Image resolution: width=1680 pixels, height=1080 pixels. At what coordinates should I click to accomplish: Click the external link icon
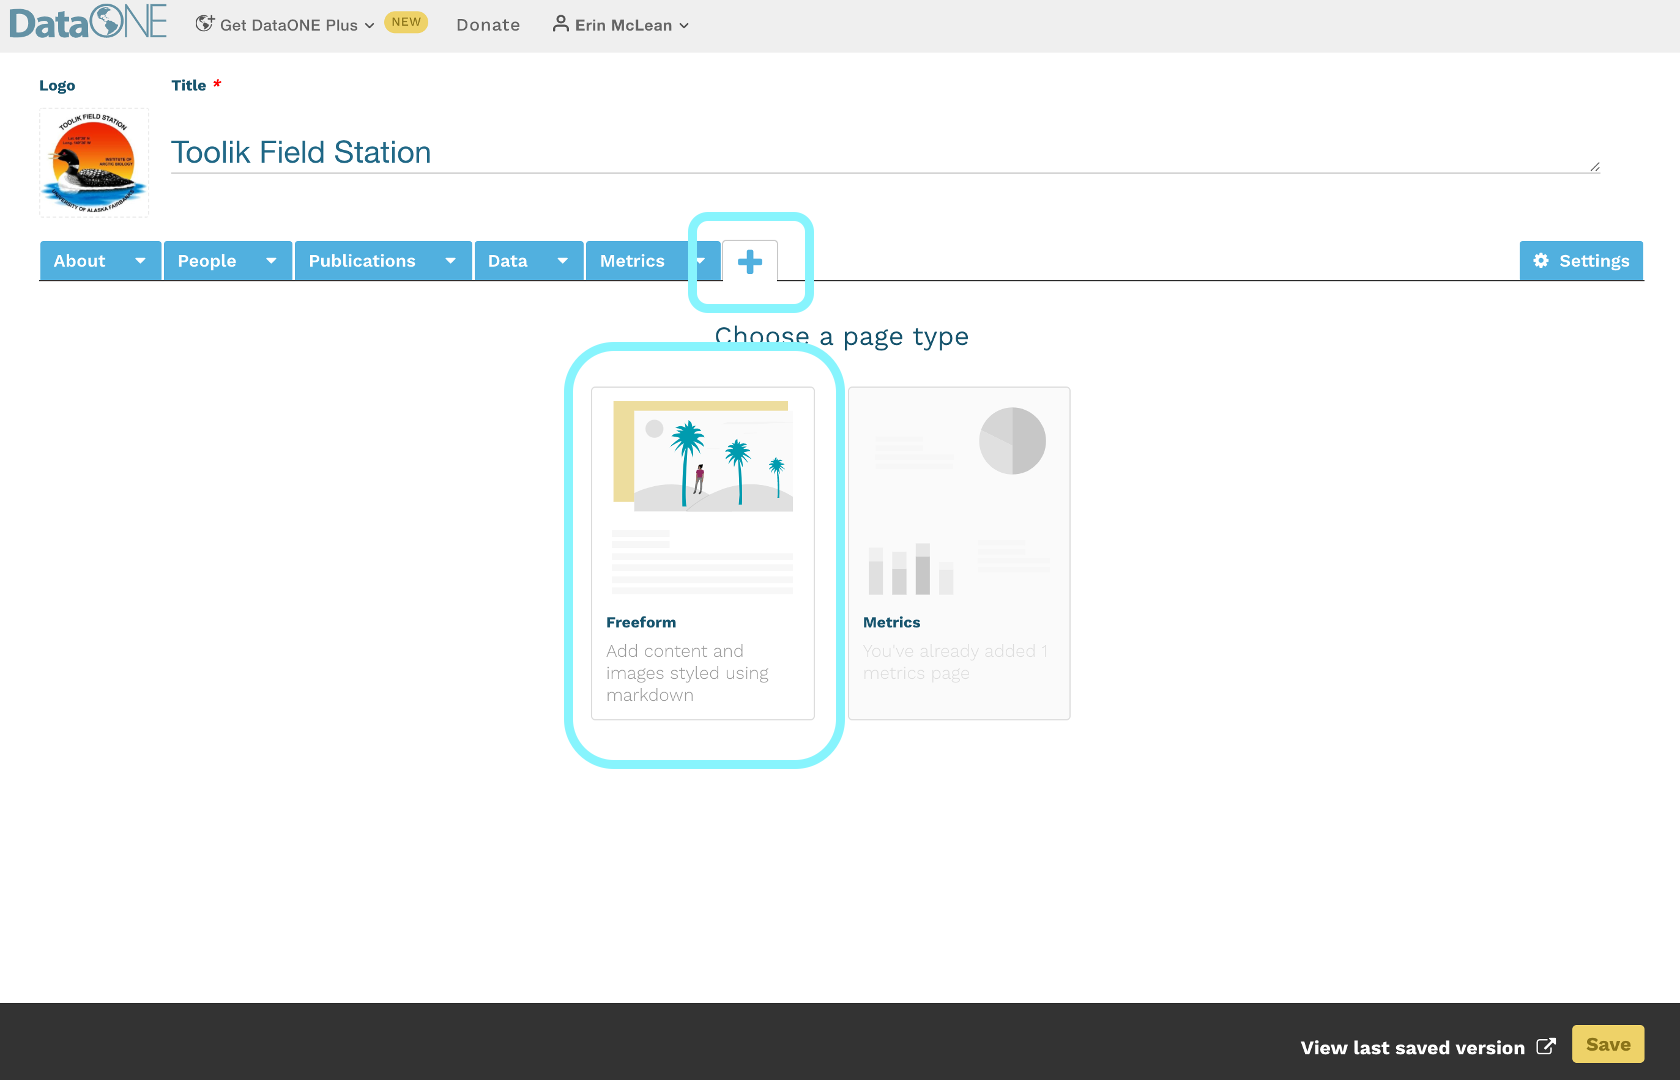click(1546, 1046)
